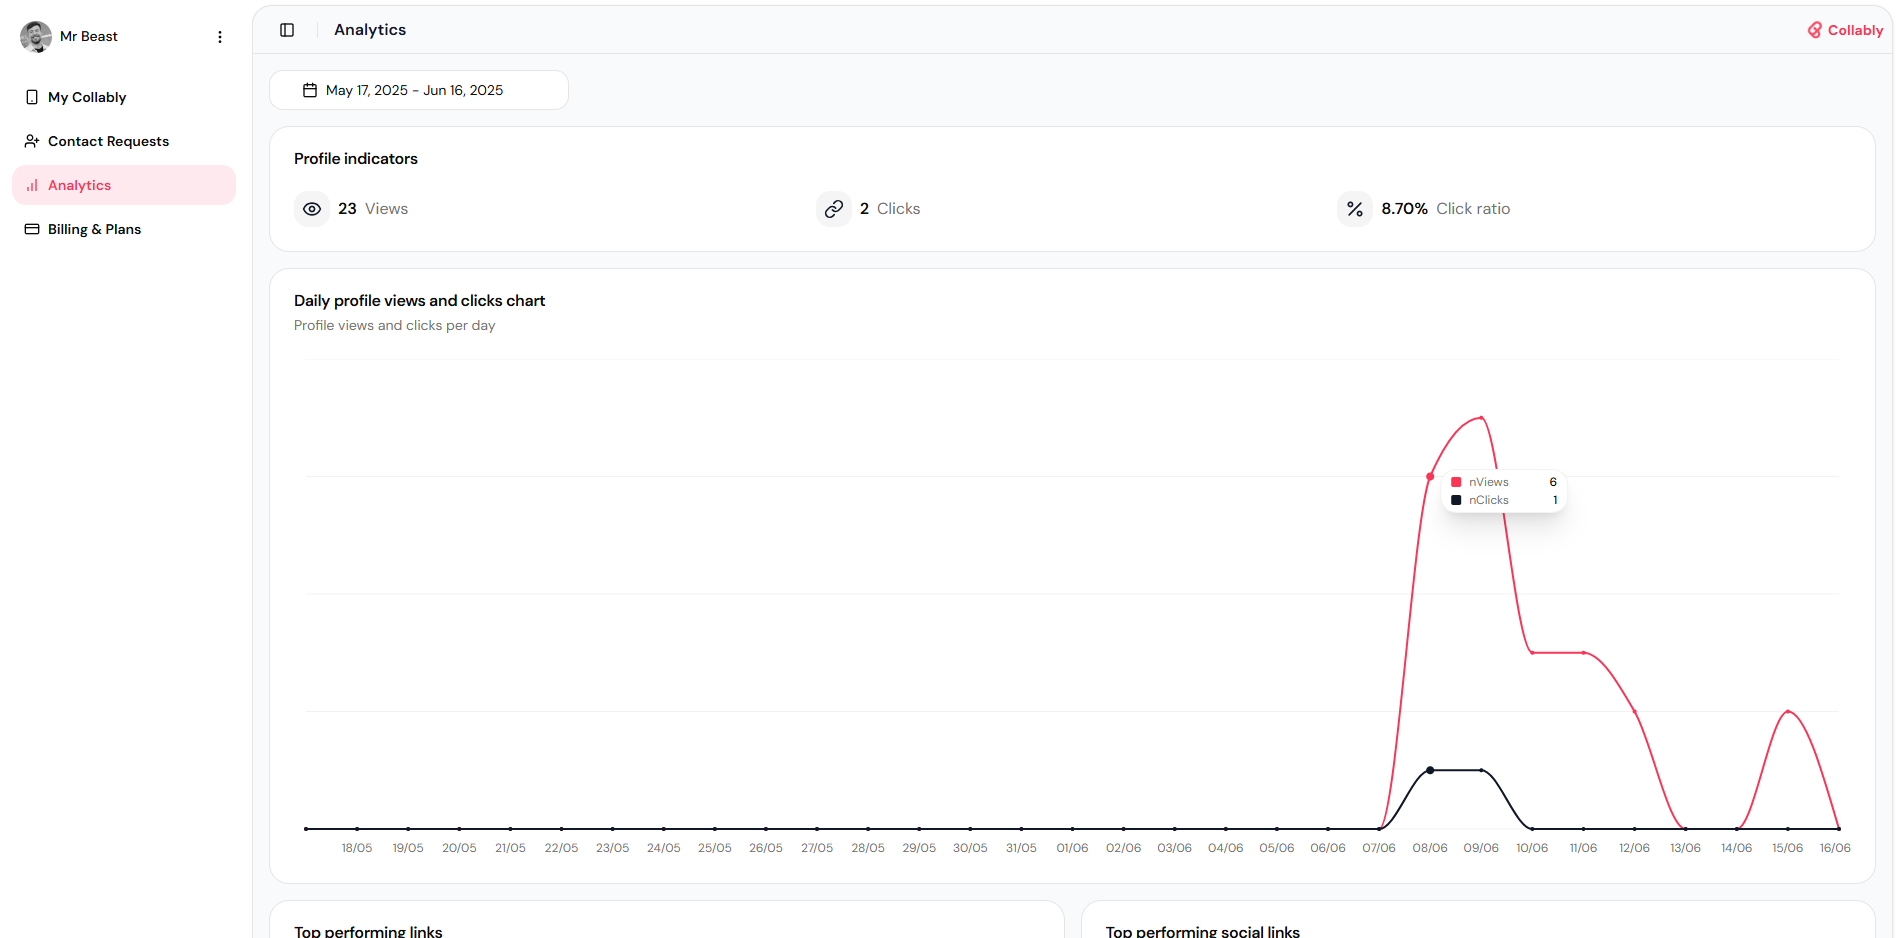Viewport: 1896px width, 938px height.
Task: Click the 'Top performing links' heading
Action: click(368, 931)
